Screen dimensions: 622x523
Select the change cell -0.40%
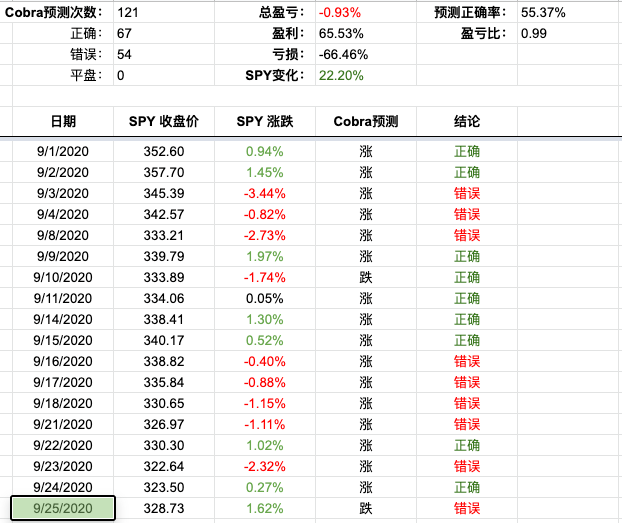[x=265, y=361]
